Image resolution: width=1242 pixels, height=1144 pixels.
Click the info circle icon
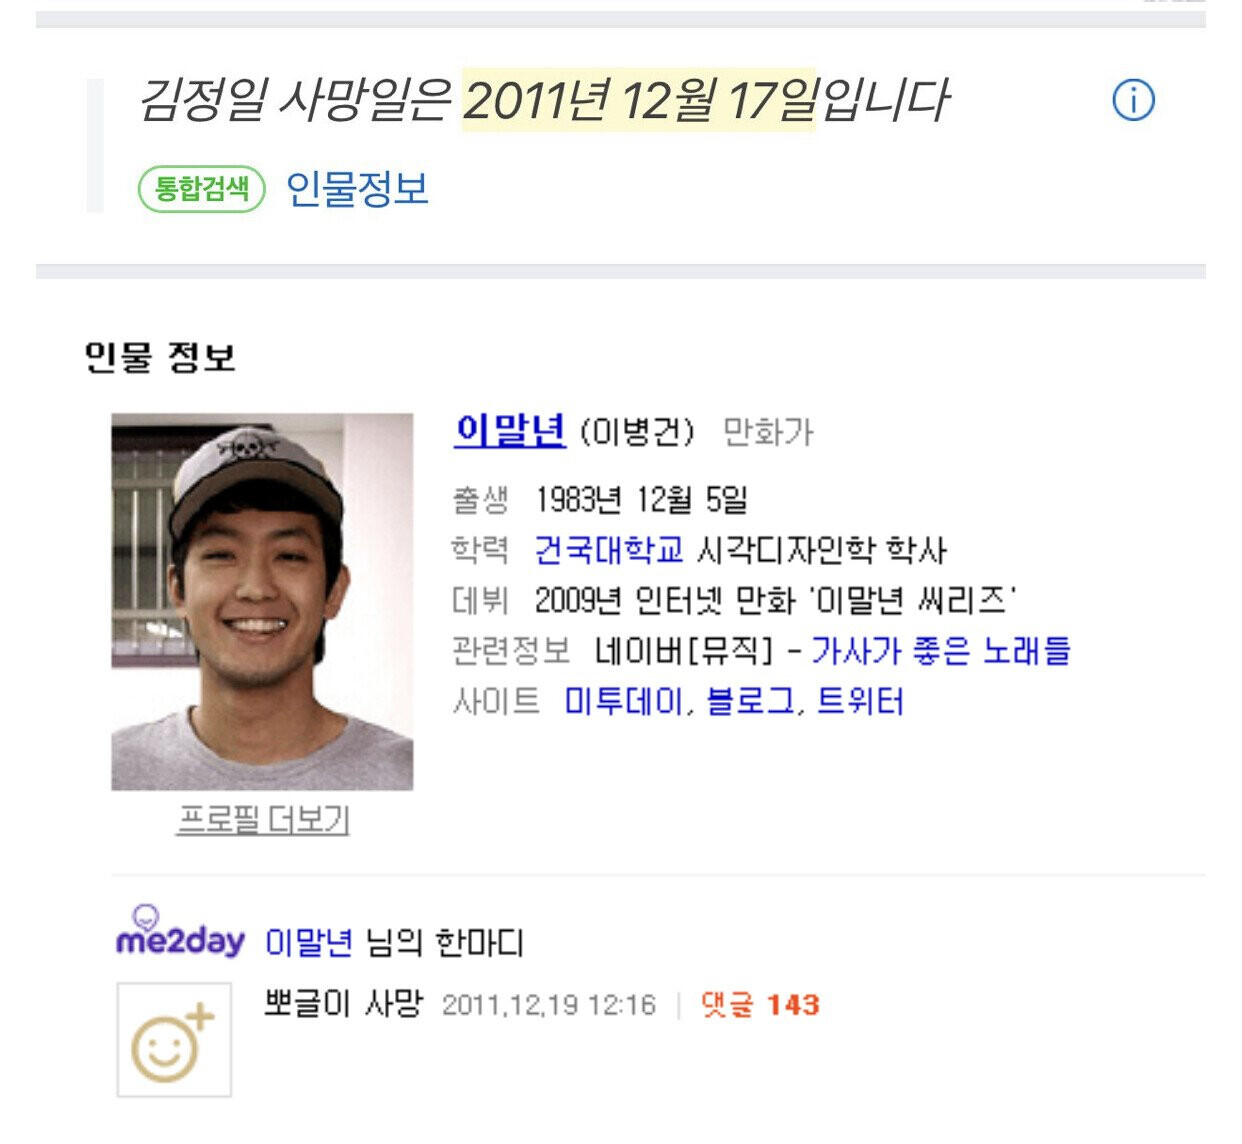(1133, 101)
